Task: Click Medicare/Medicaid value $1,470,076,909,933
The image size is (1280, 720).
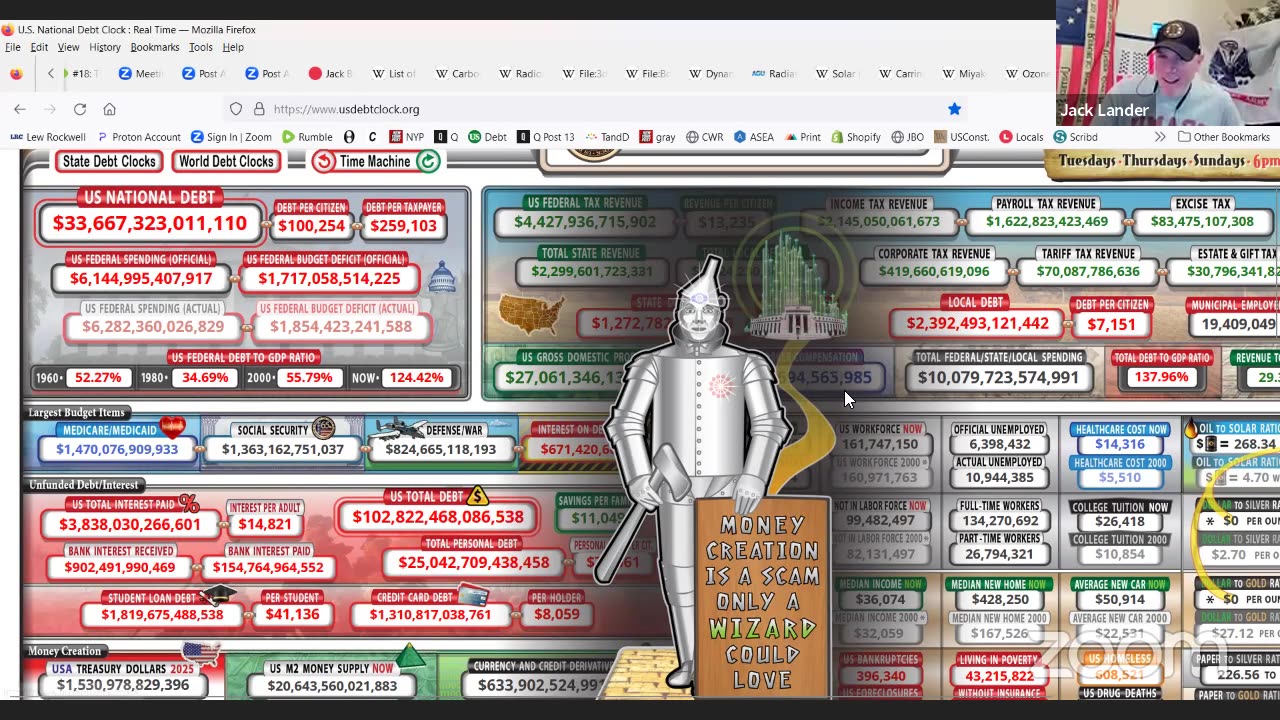Action: 117,449
